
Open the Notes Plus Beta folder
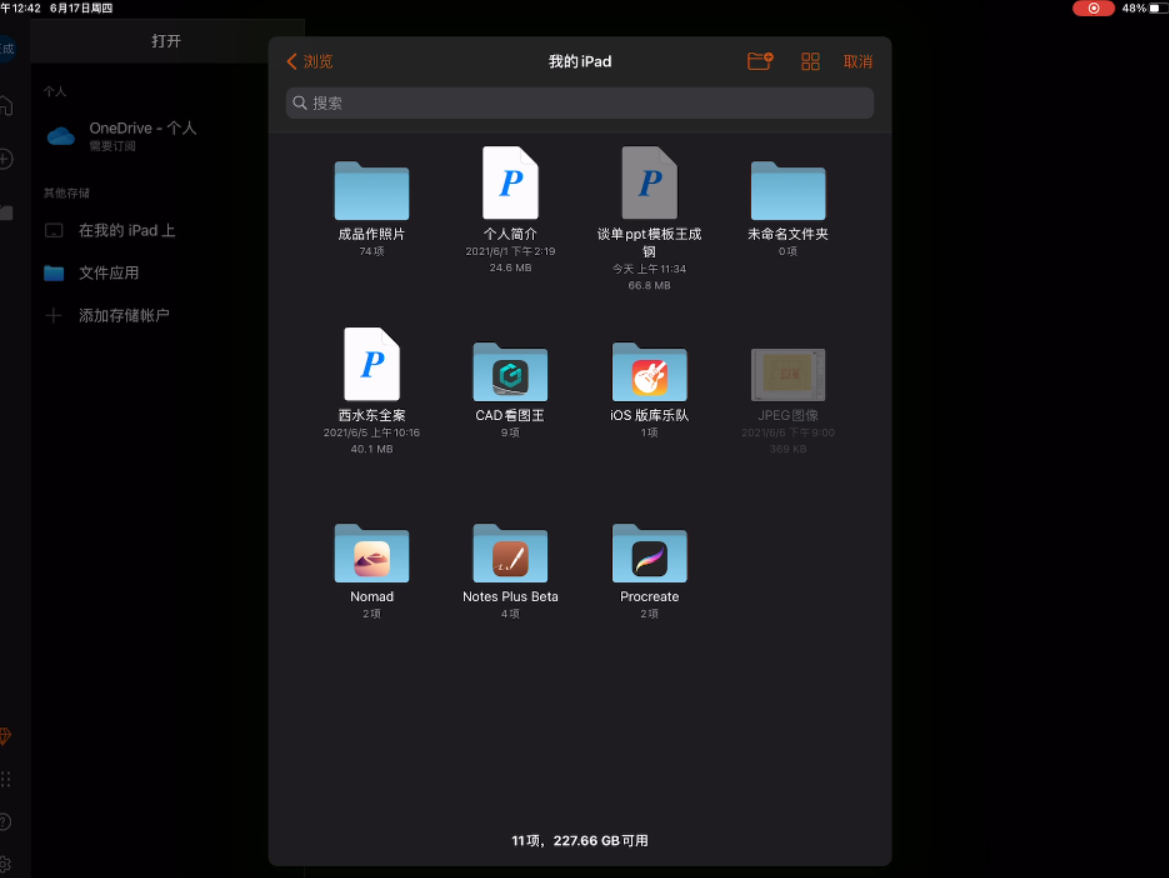tap(510, 553)
